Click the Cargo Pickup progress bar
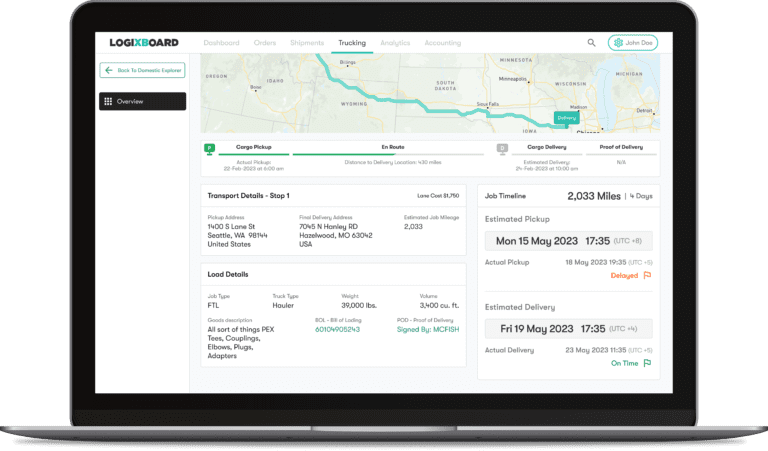768x451 pixels. tap(254, 154)
